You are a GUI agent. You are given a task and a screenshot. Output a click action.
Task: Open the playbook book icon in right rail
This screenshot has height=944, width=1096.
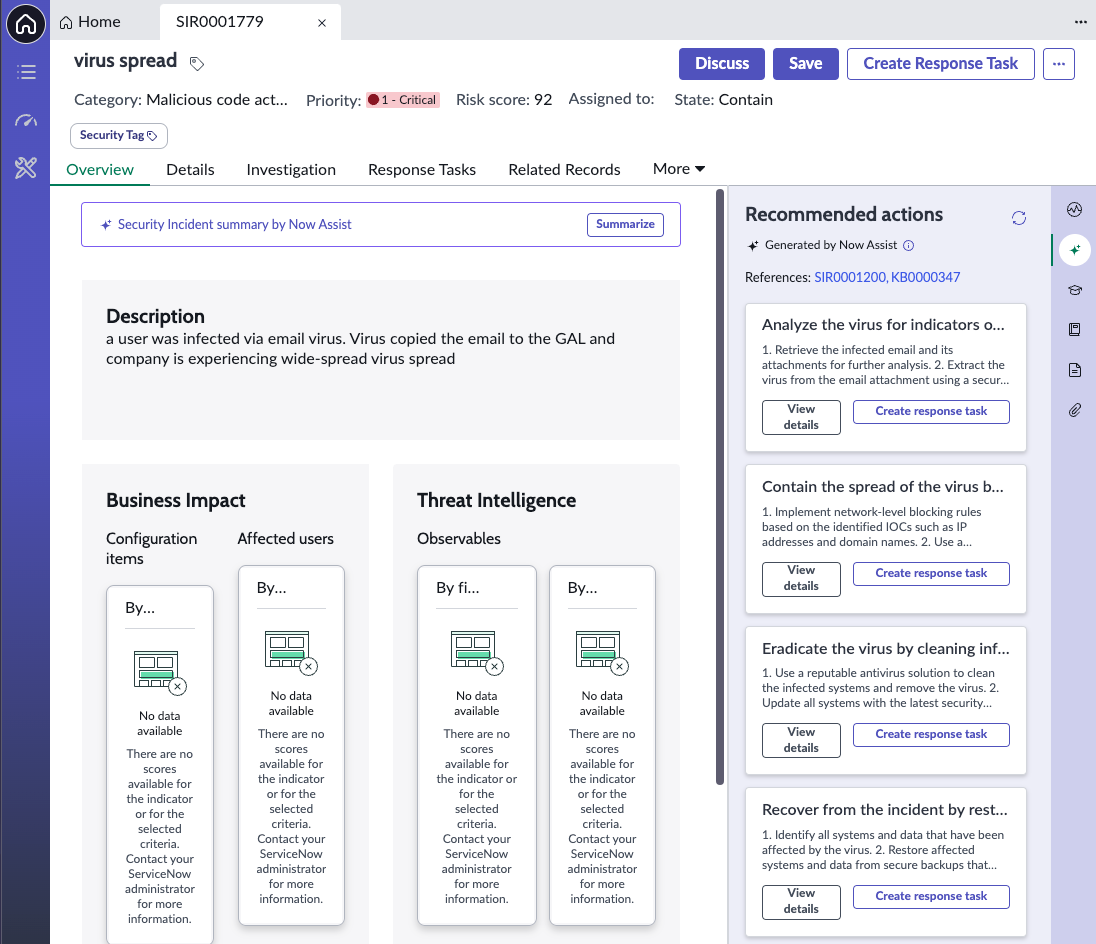coord(1075,330)
